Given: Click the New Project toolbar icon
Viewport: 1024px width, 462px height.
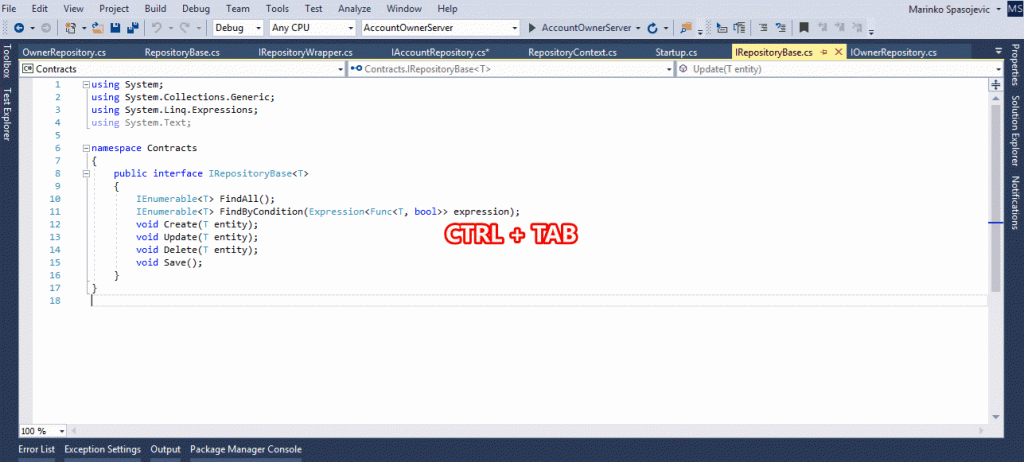Looking at the screenshot, I should pos(72,28).
